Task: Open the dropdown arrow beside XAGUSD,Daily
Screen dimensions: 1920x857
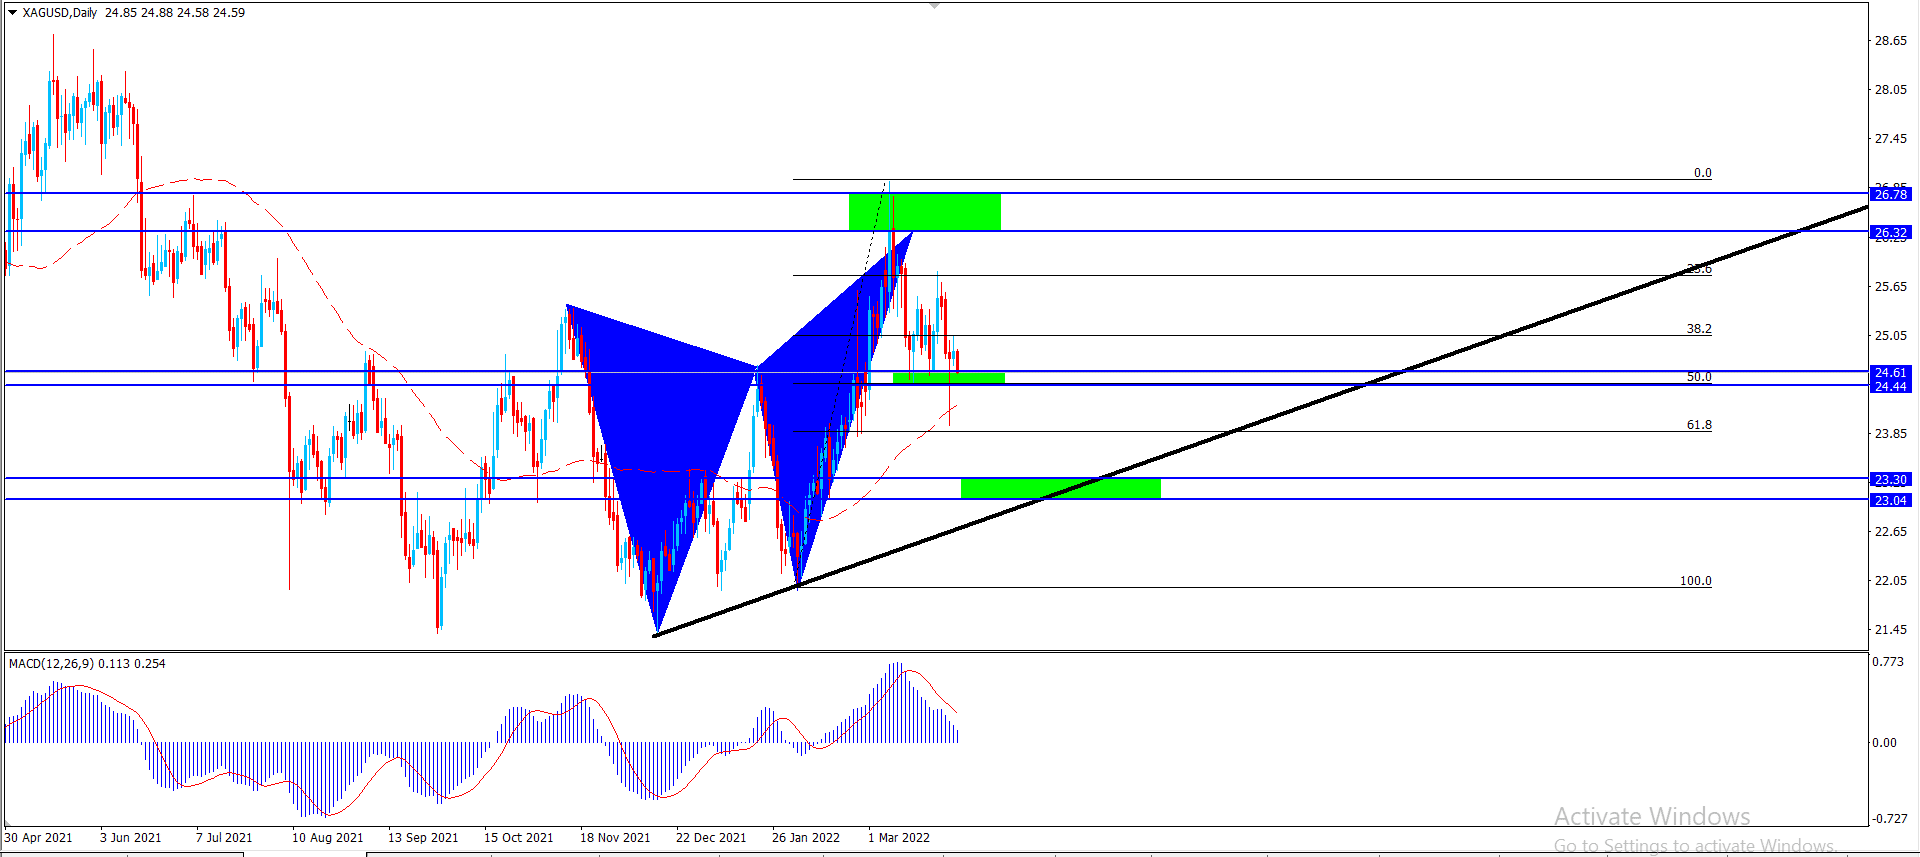Action: (x=12, y=13)
